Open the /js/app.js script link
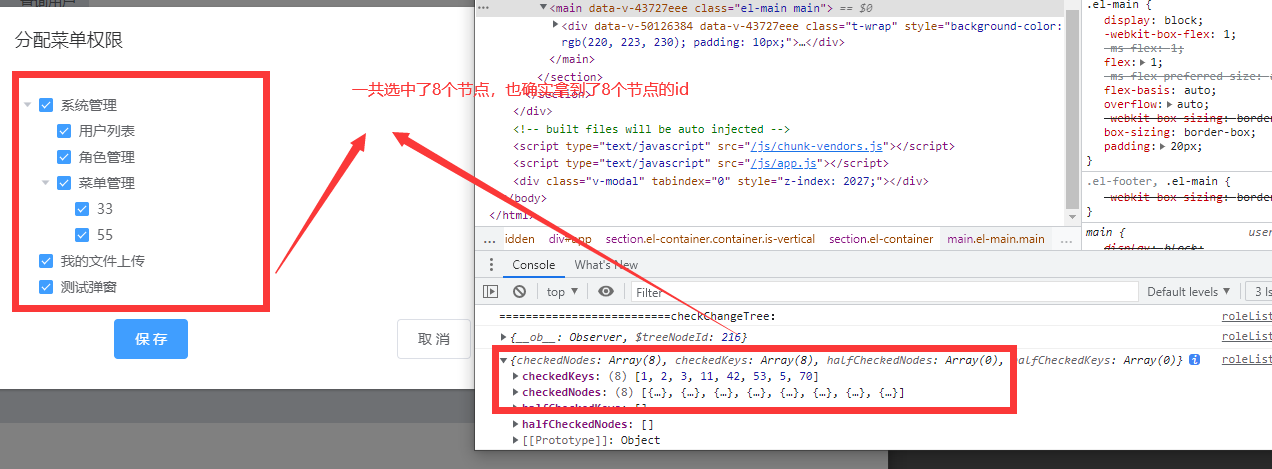This screenshot has height=469, width=1272. (x=785, y=163)
